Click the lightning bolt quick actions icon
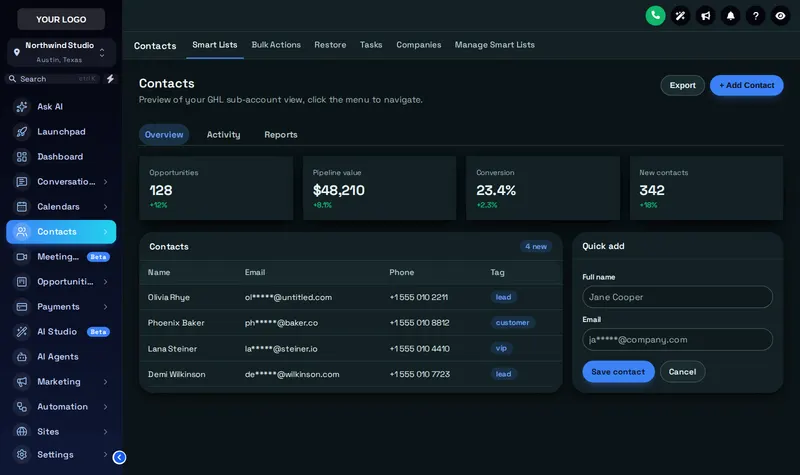 pos(110,79)
